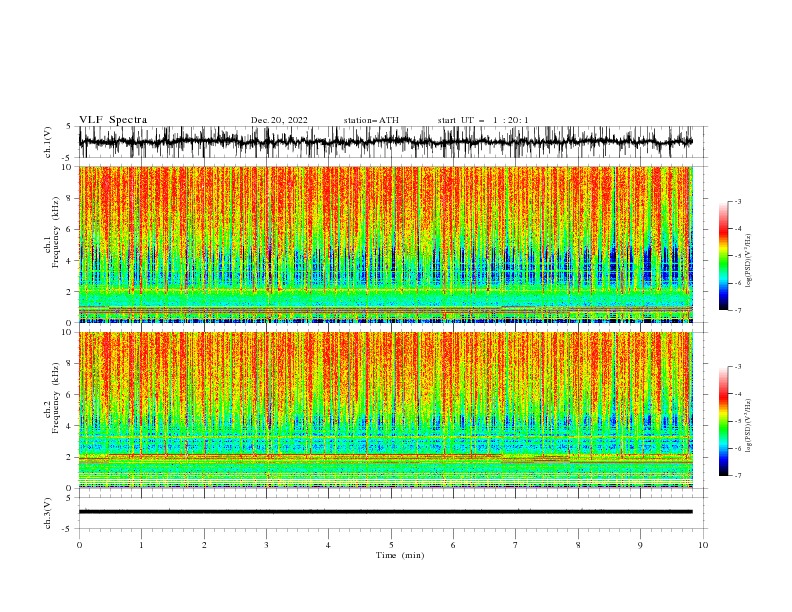Click the ch.2 PSD color scale bar
The image size is (792, 612).
[x=723, y=421]
